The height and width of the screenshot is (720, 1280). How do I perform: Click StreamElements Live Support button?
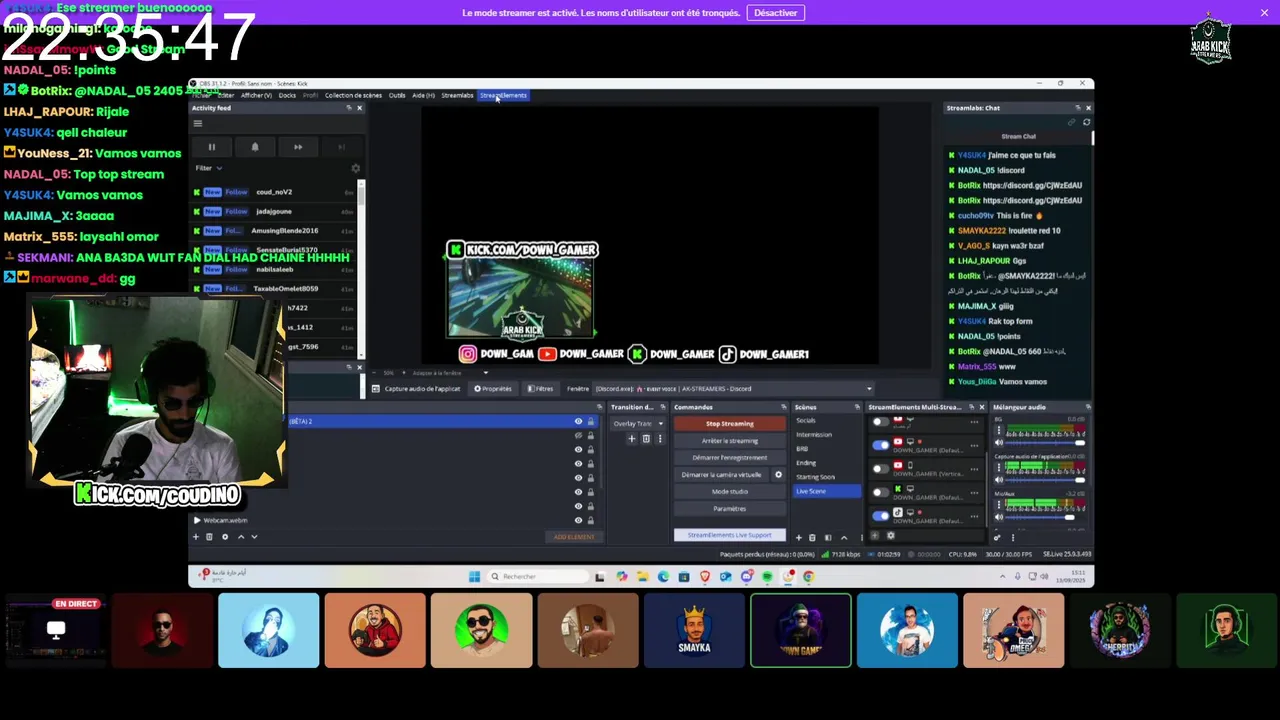coord(730,535)
